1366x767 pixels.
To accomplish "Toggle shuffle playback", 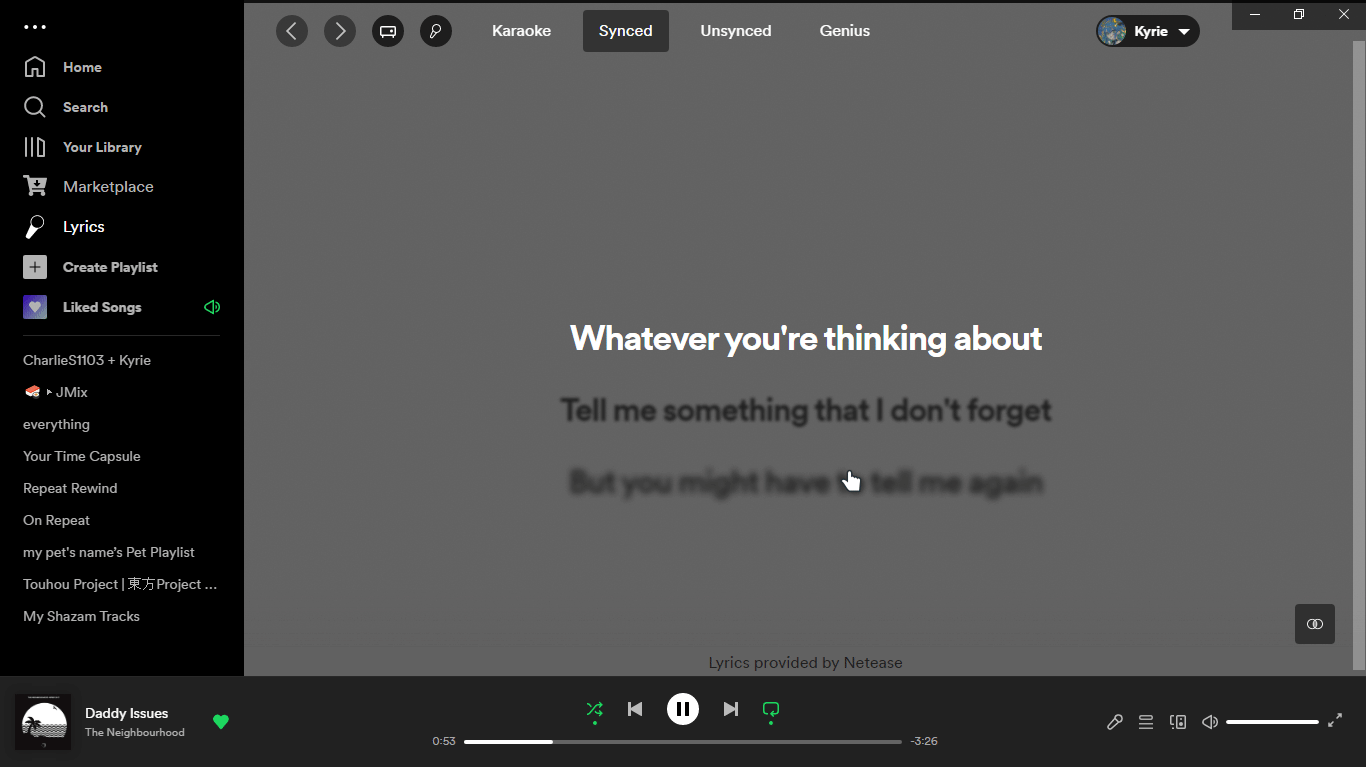I will (595, 709).
